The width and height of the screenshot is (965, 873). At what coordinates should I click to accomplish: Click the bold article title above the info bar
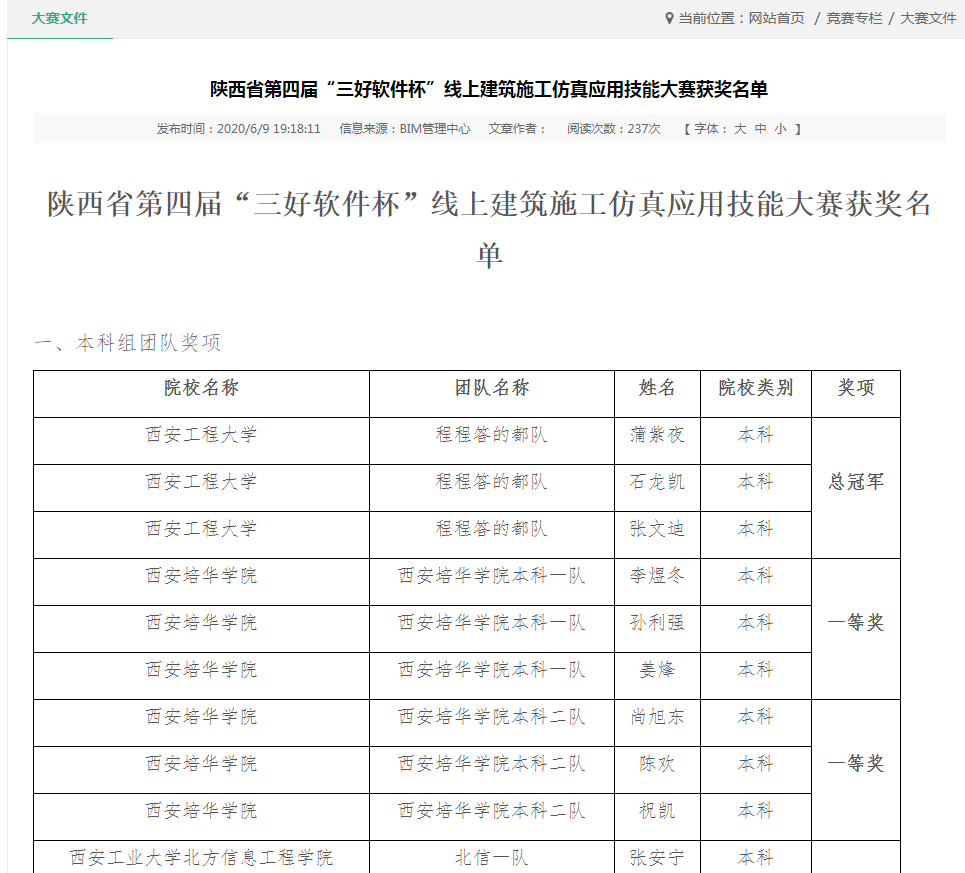[489, 89]
